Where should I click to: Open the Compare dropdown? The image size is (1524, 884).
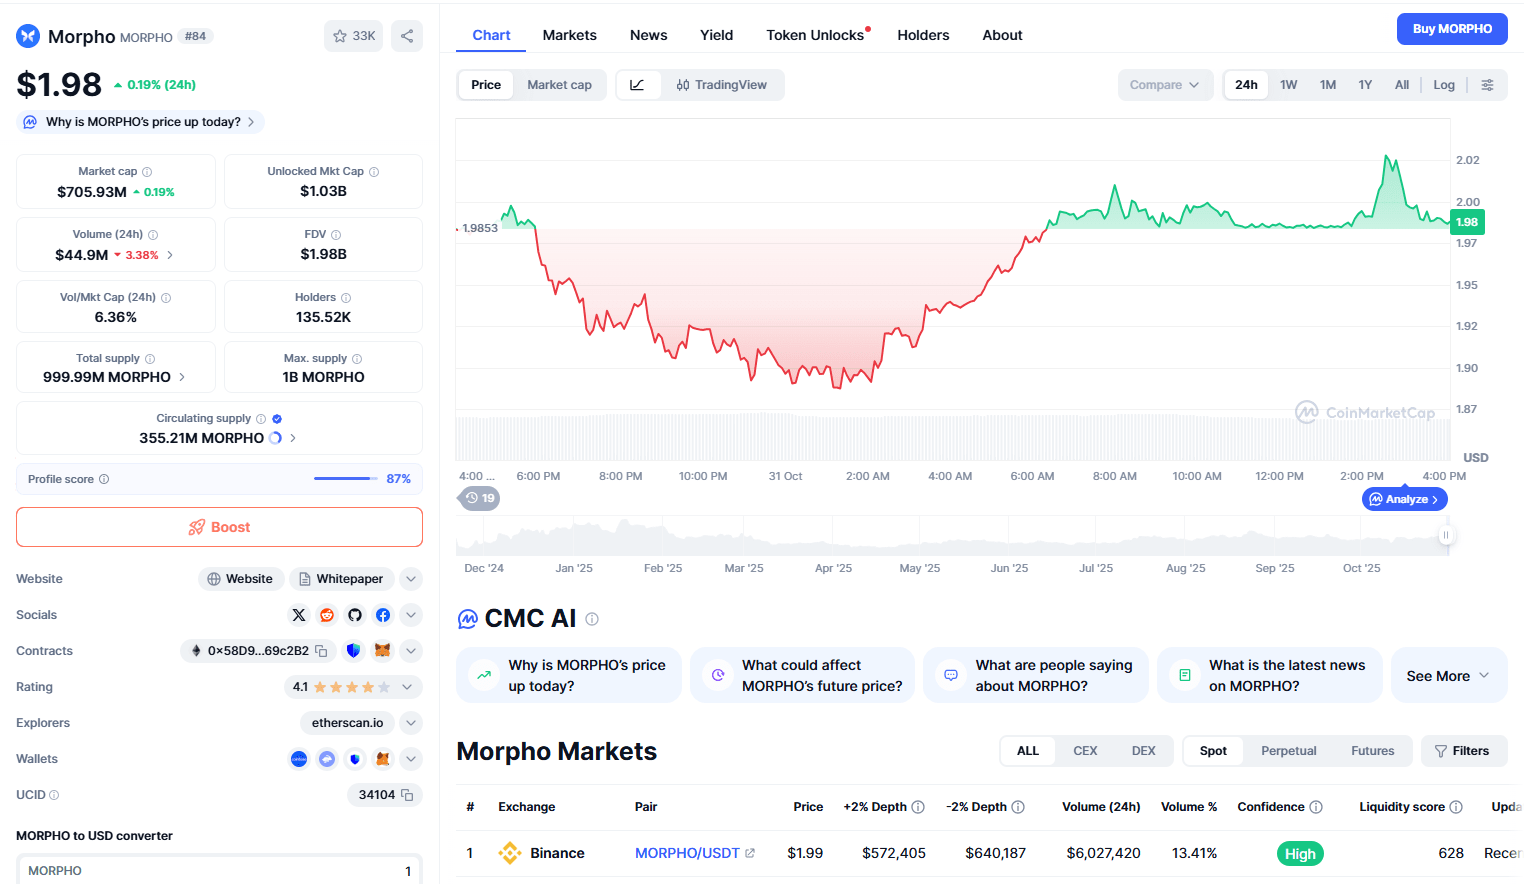pos(1165,85)
